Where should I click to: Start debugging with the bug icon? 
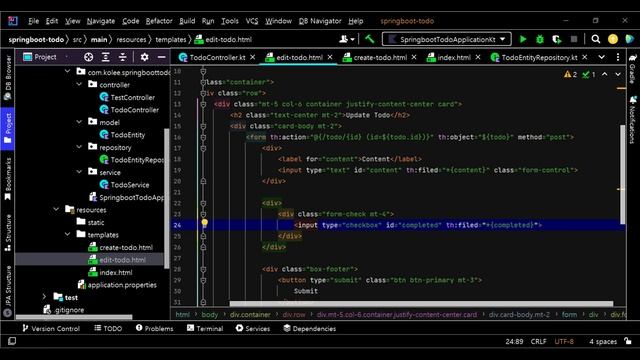pos(540,39)
